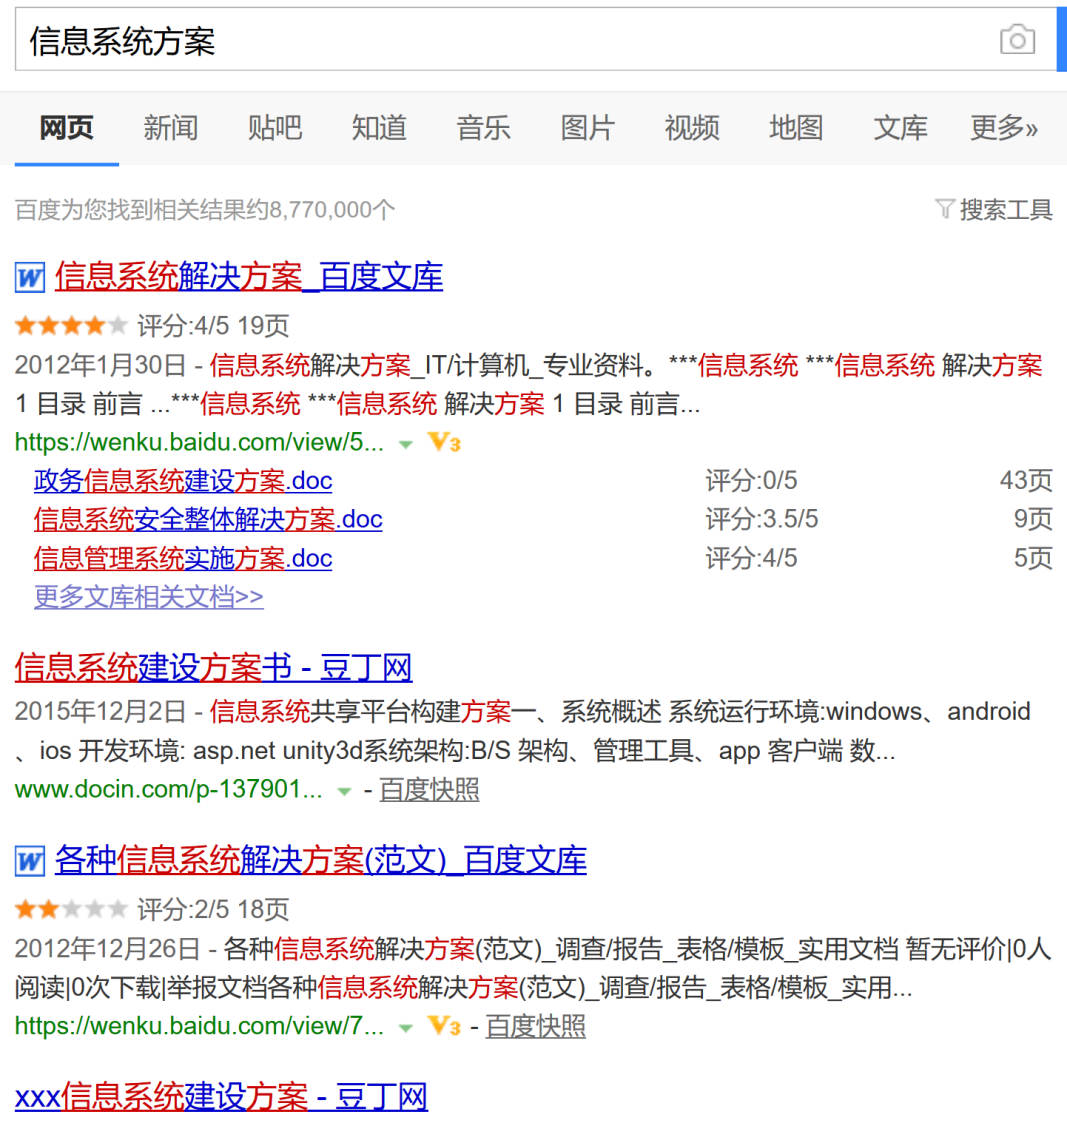This screenshot has width=1067, height=1123.
Task: Click the funnel icon next to 搜索工具
Action: 945,209
